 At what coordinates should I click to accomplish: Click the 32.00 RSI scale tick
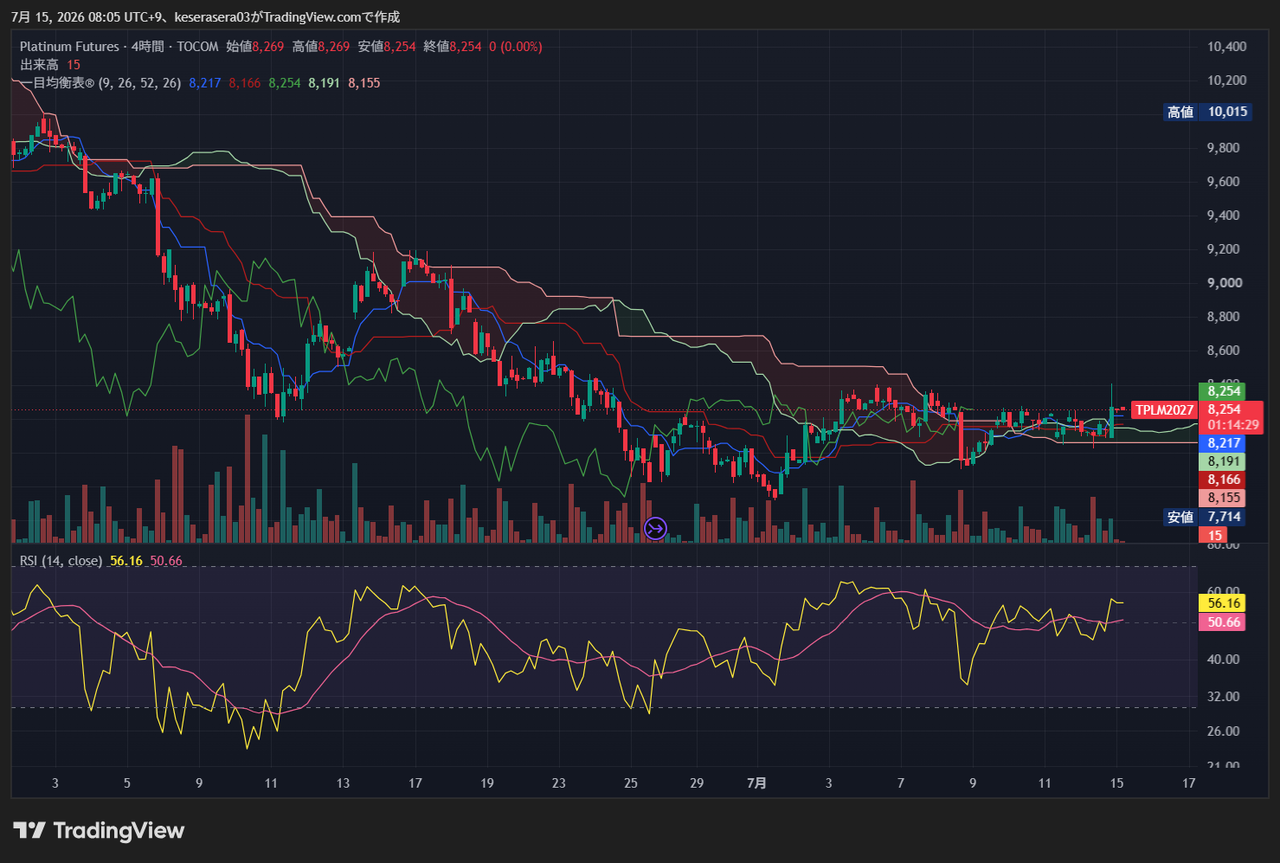[1223, 696]
